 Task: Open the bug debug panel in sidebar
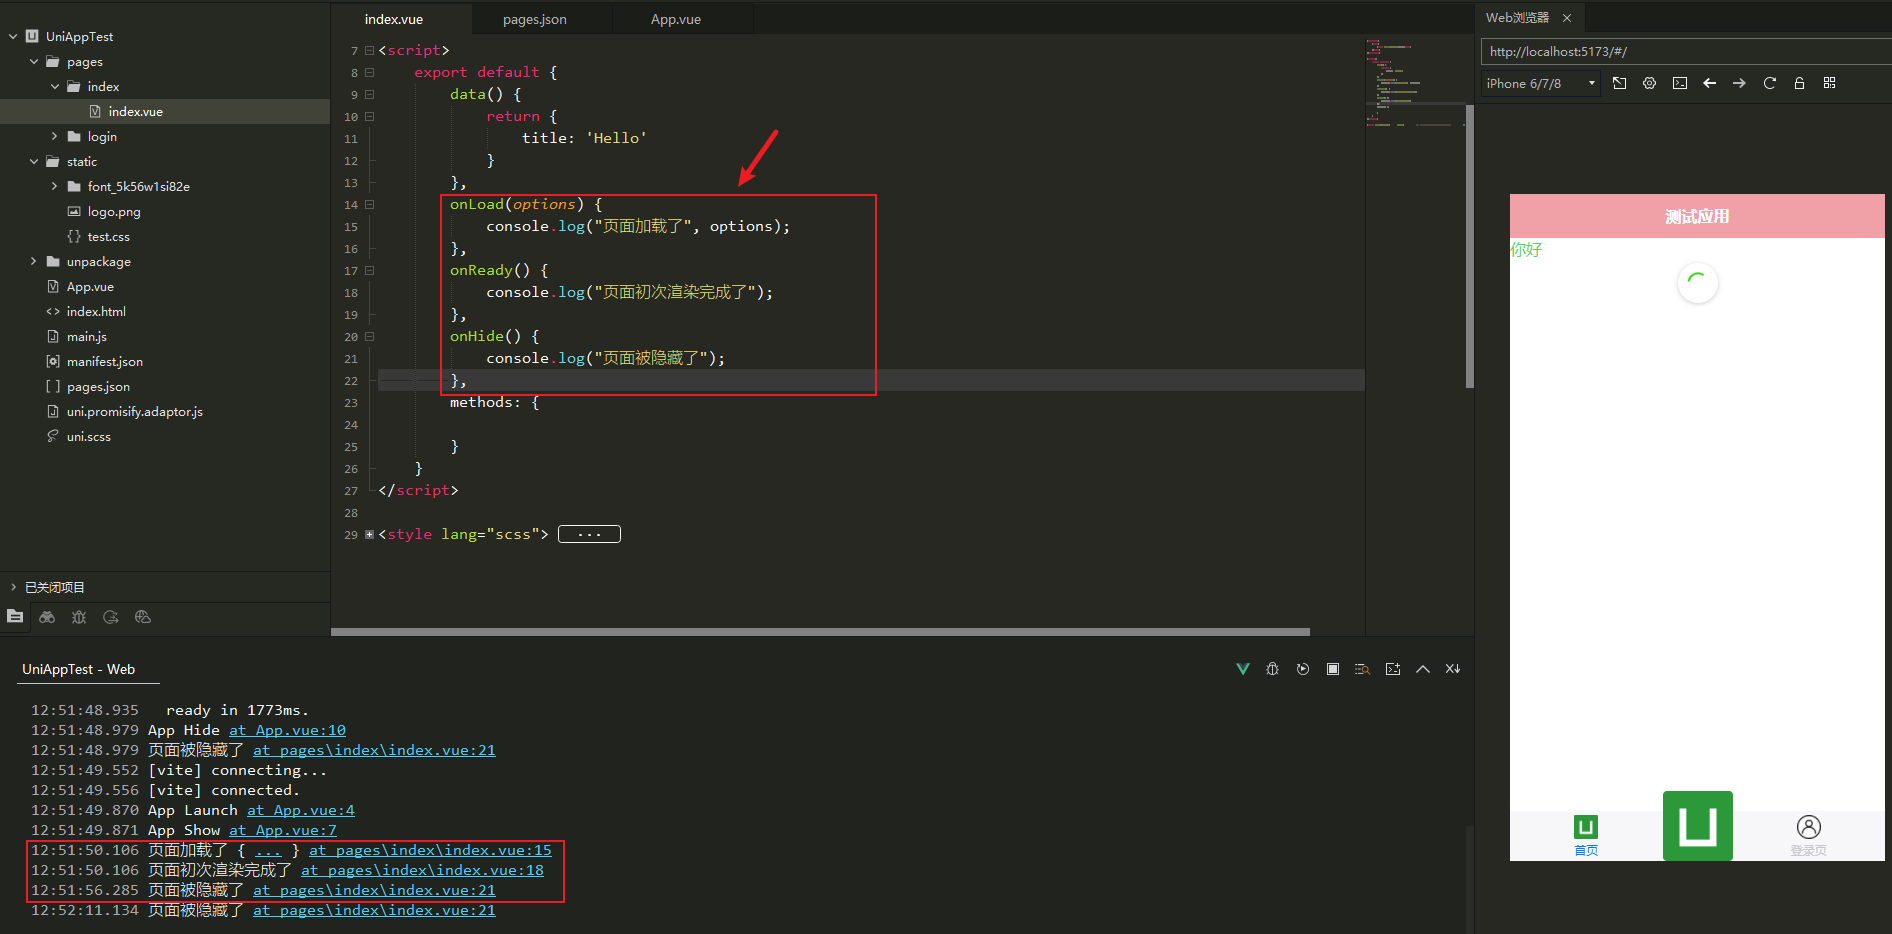pos(79,617)
